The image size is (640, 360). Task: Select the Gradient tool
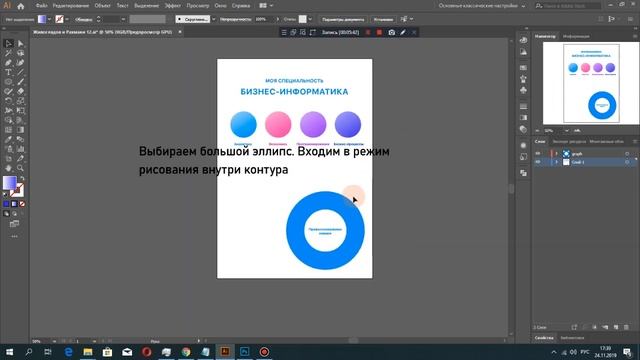coord(20,130)
